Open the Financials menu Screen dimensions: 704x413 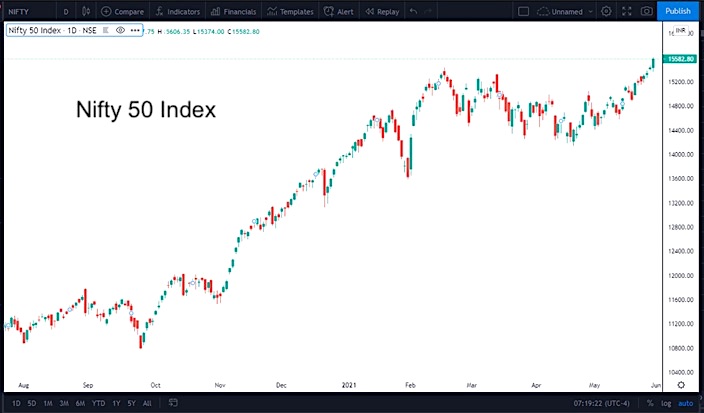(x=233, y=12)
